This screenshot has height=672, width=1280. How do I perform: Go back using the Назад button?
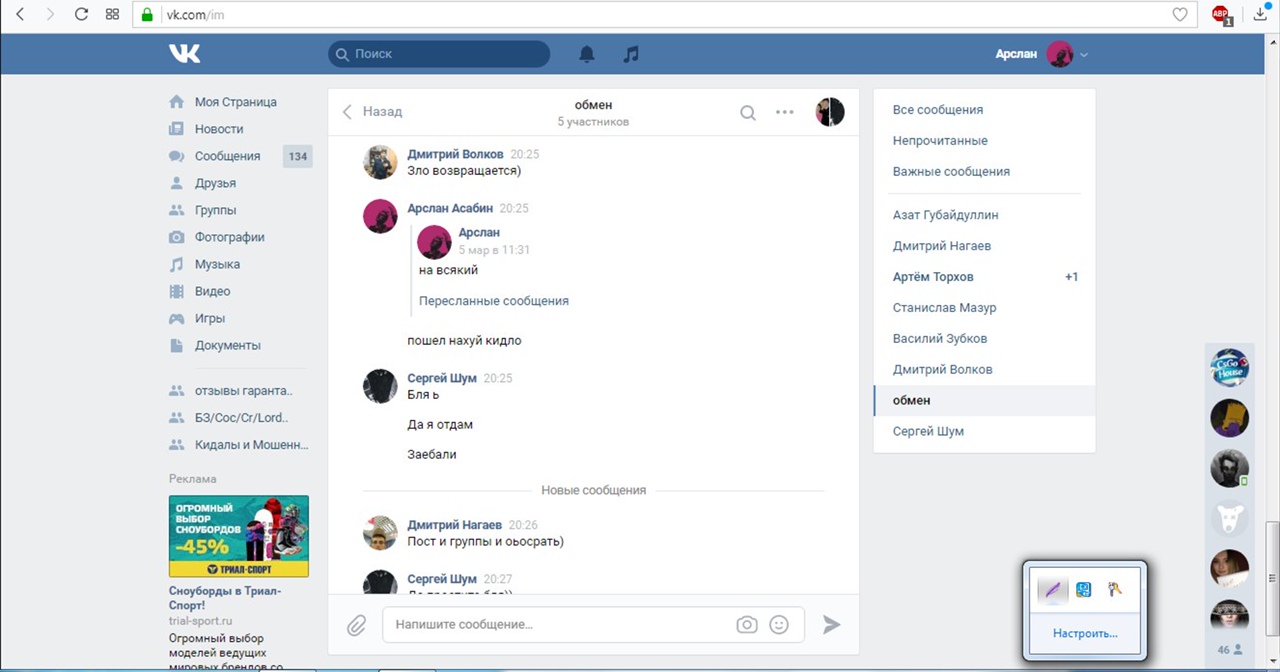[372, 112]
